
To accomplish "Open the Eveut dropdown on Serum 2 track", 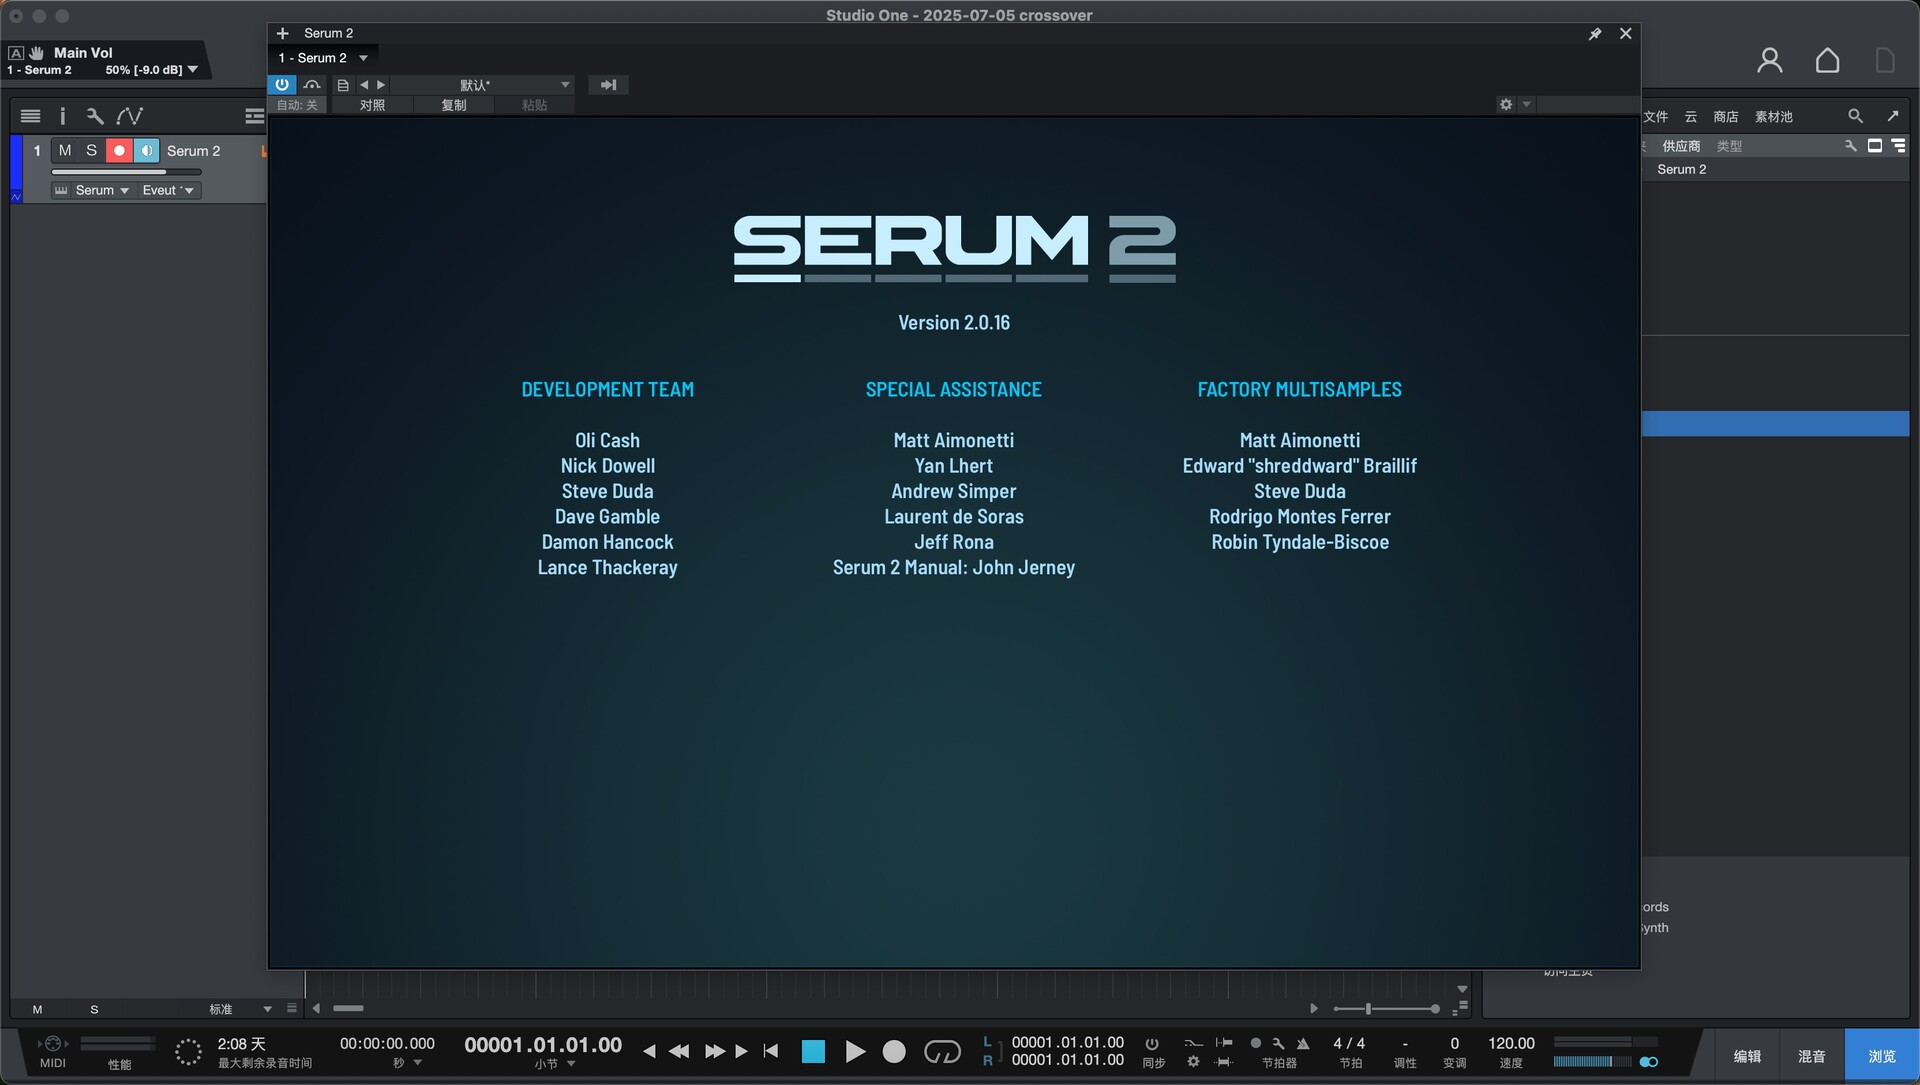I will [x=168, y=190].
